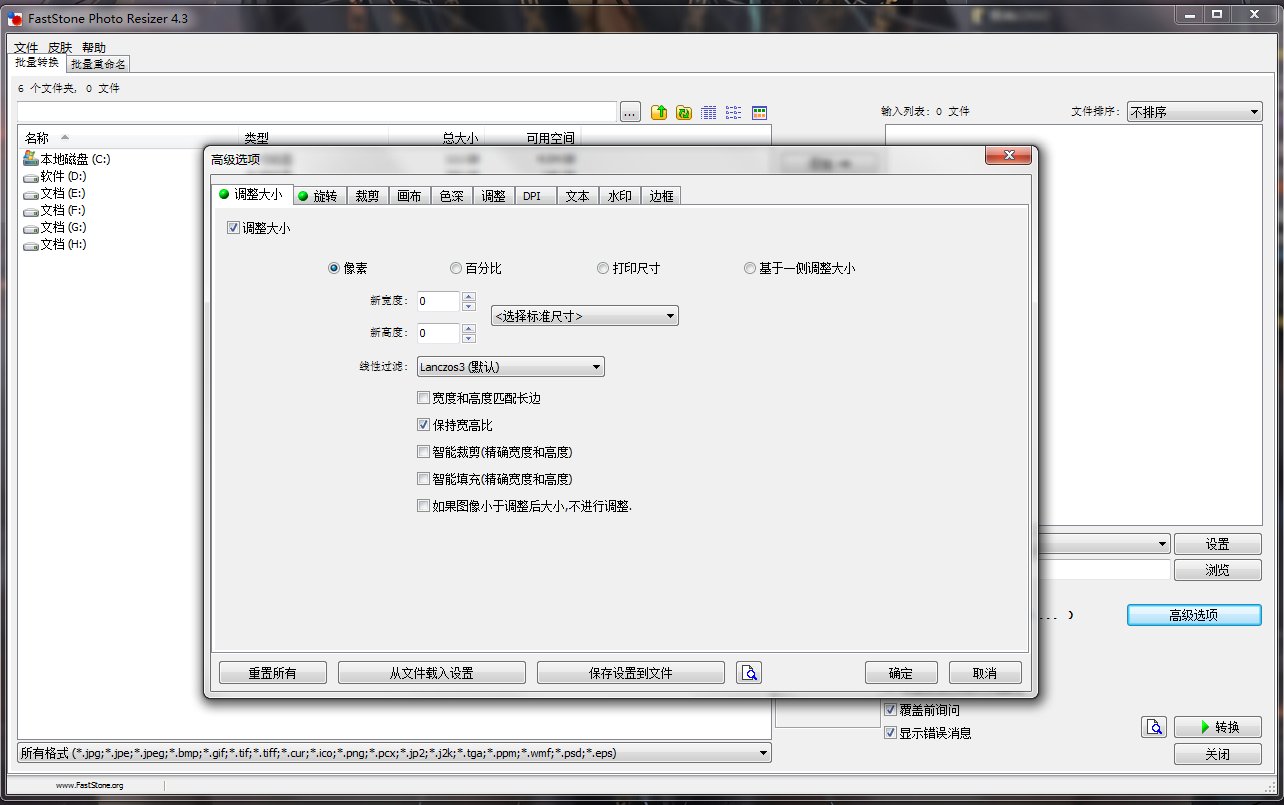This screenshot has height=805, width=1284.
Task: Click 从文件载入设置 button
Action: pos(432,673)
